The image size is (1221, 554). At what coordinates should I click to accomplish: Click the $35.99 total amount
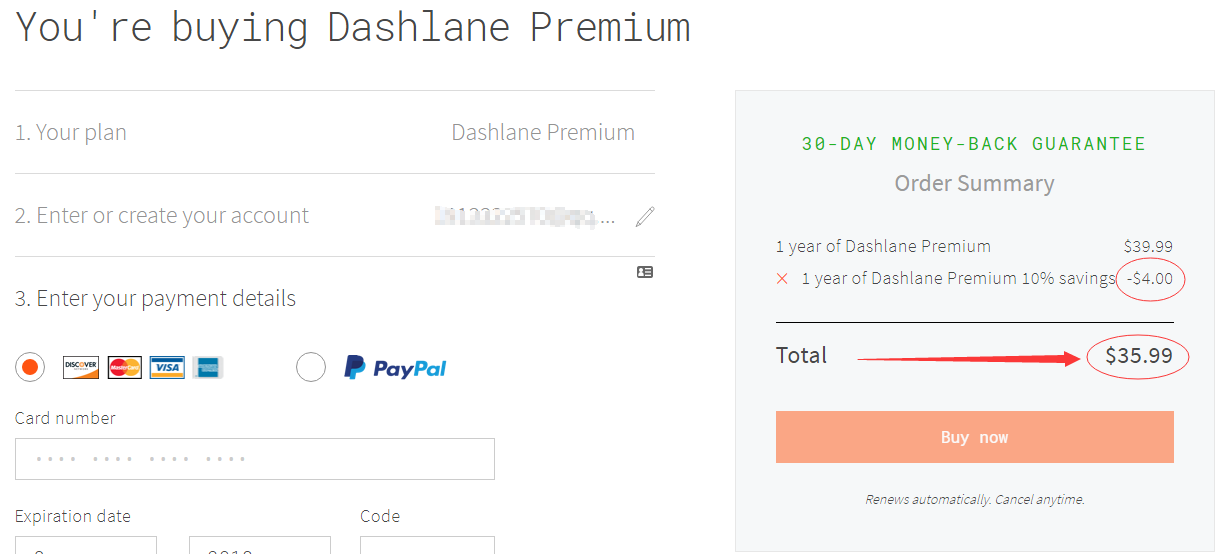point(1138,356)
